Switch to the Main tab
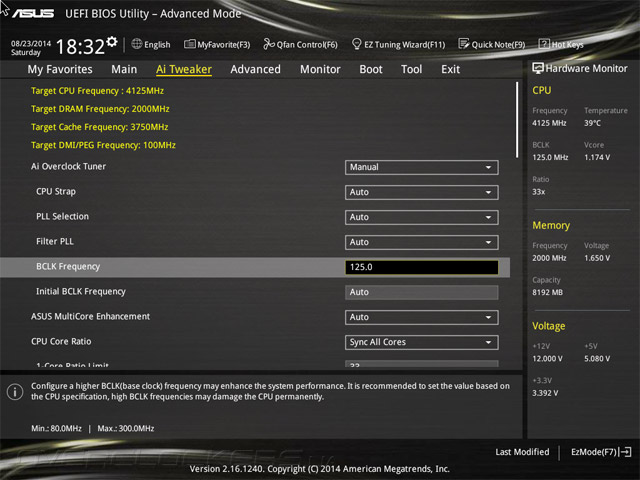Screen dimensions: 640x480 124,69
